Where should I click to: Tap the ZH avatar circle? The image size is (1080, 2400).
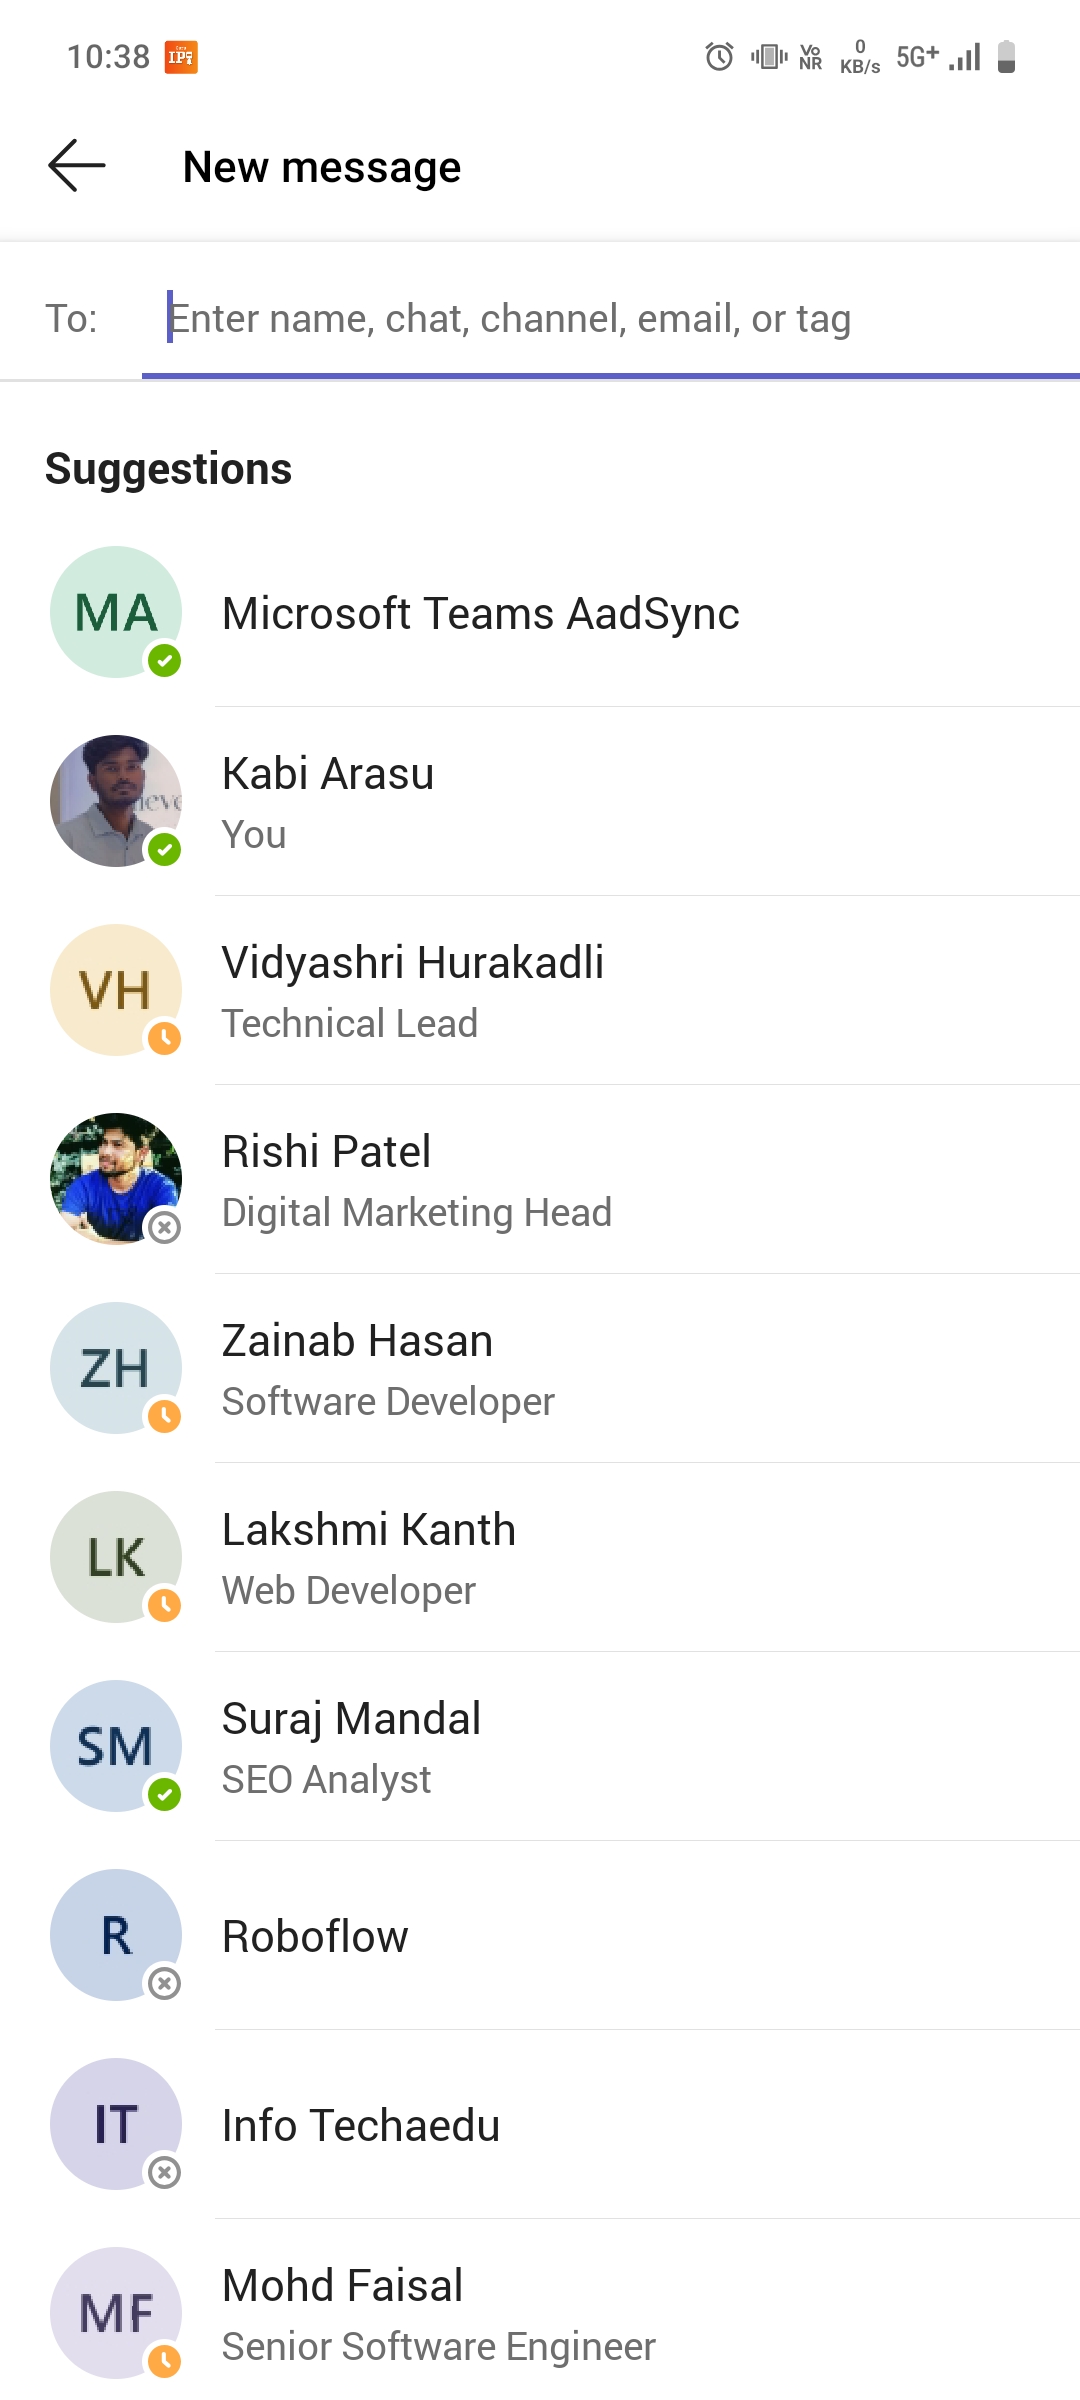click(x=116, y=1368)
